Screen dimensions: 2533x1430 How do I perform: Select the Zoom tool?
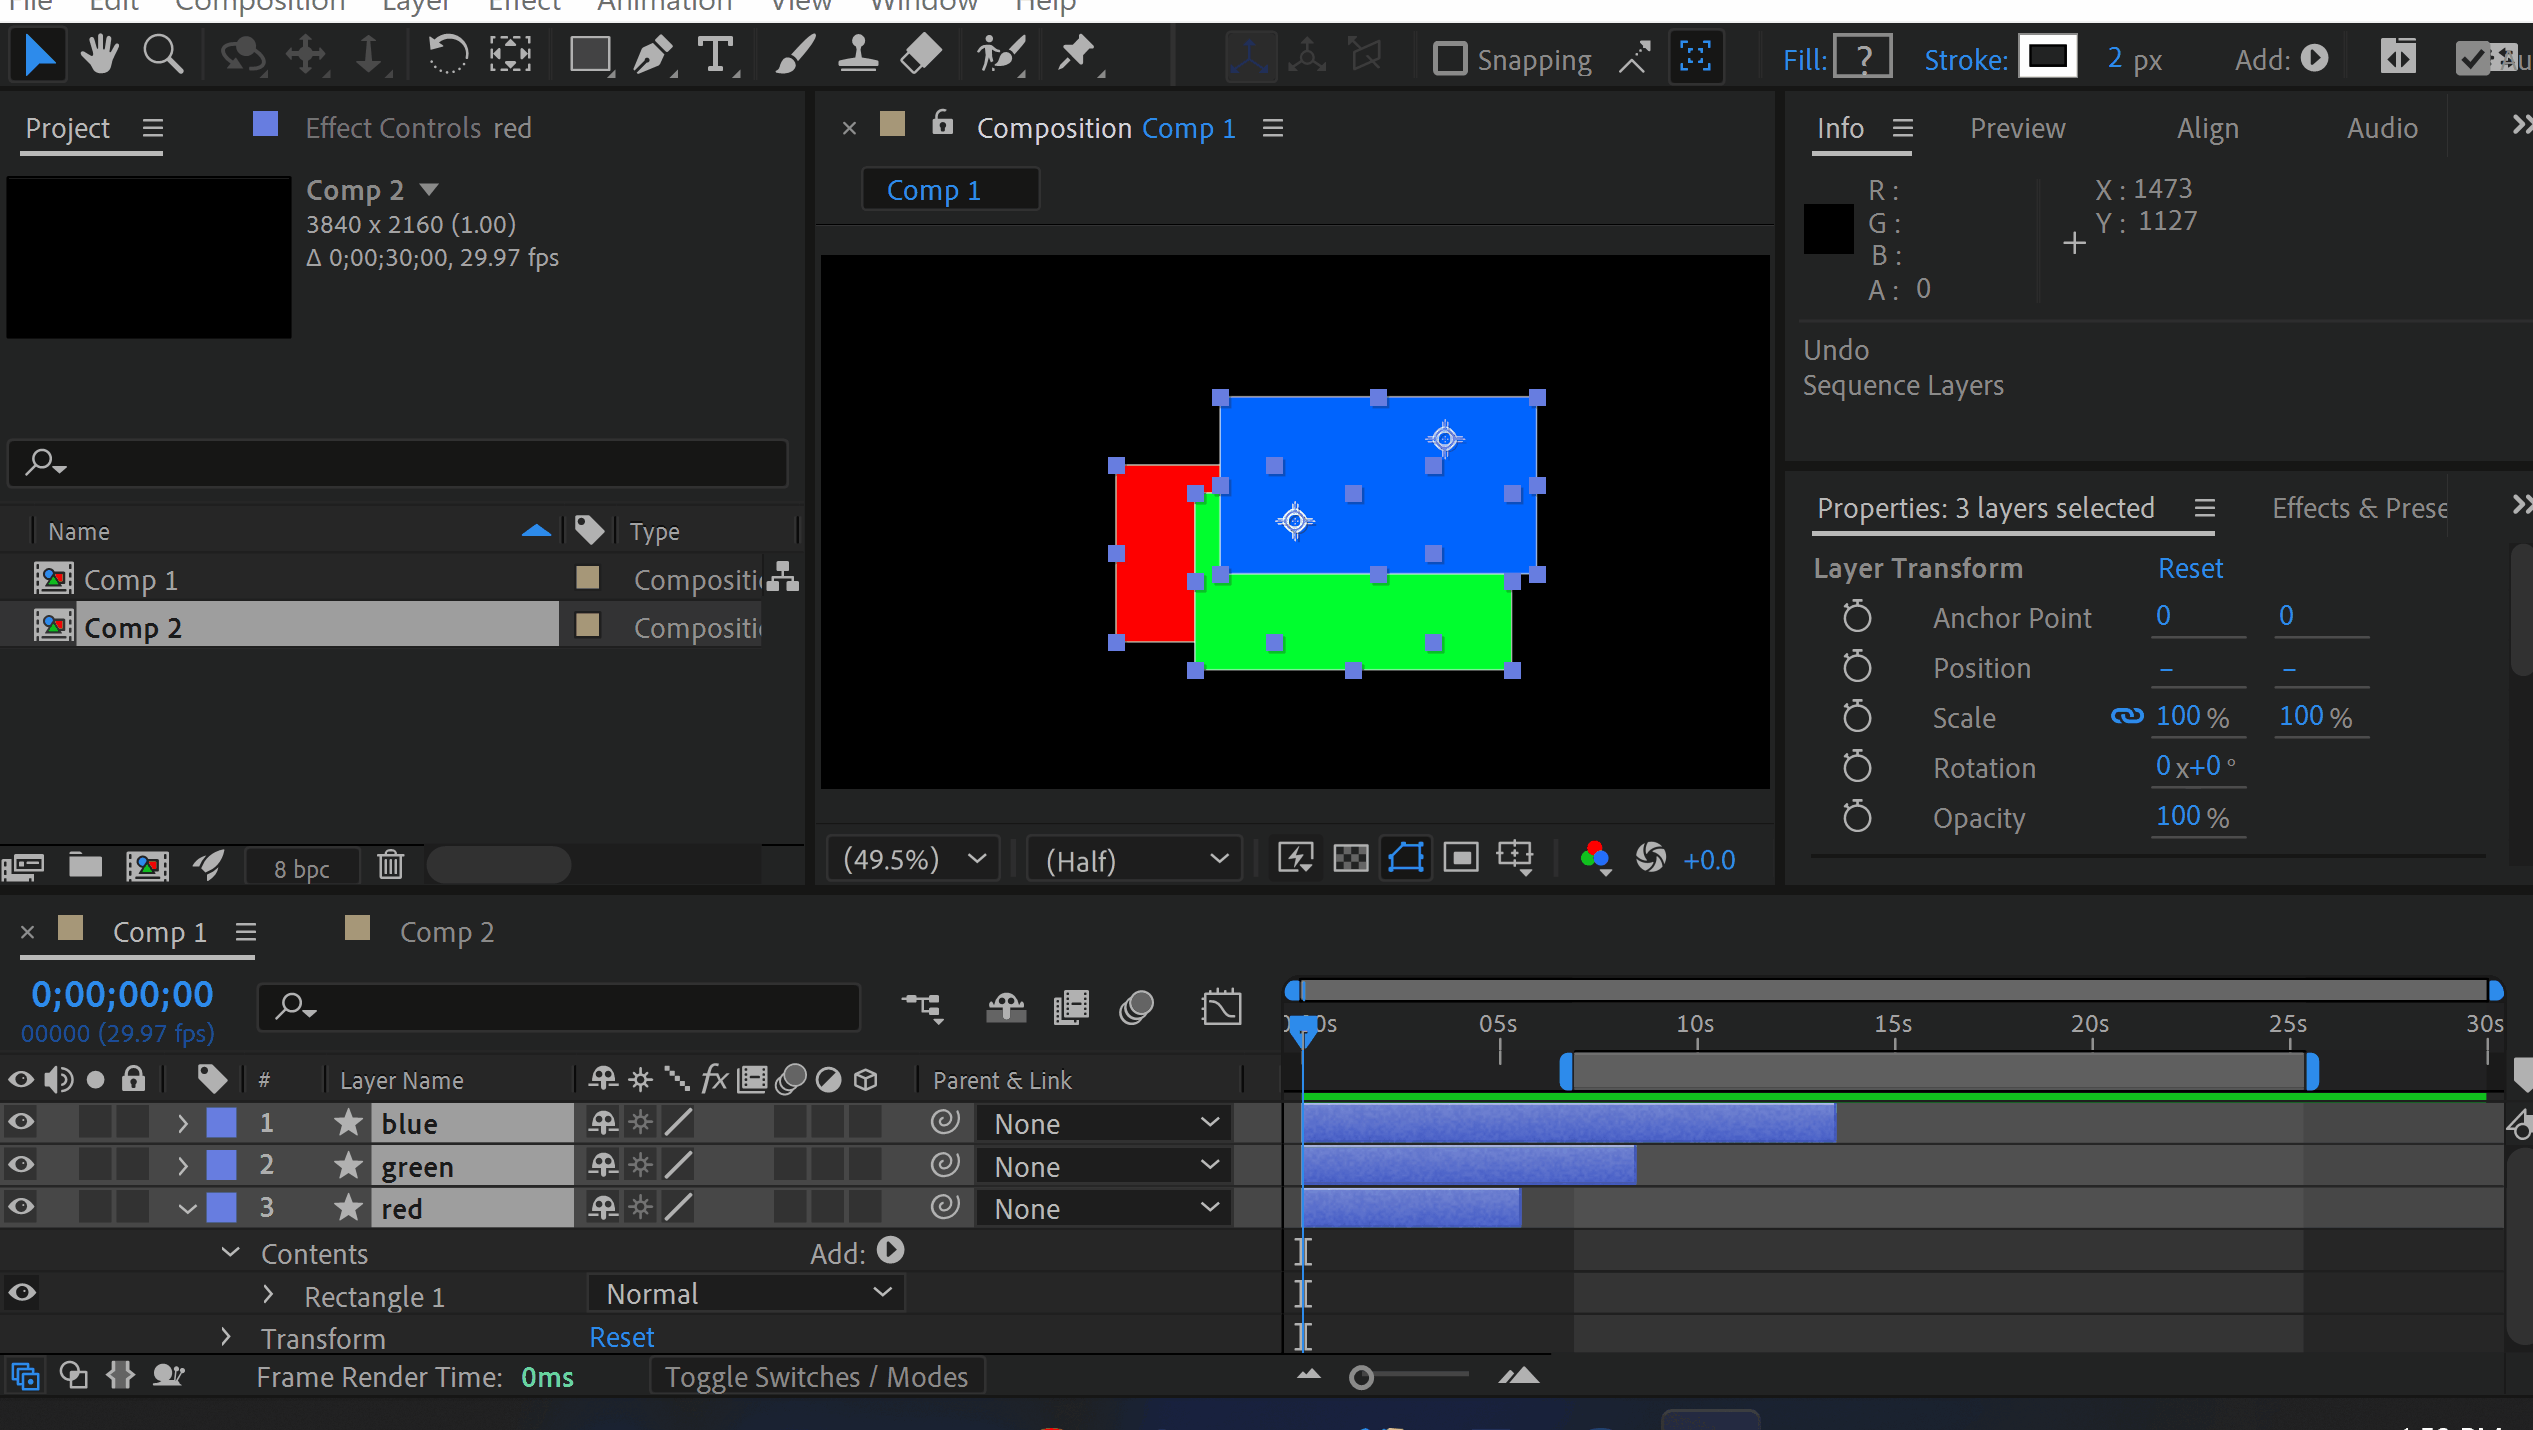162,55
